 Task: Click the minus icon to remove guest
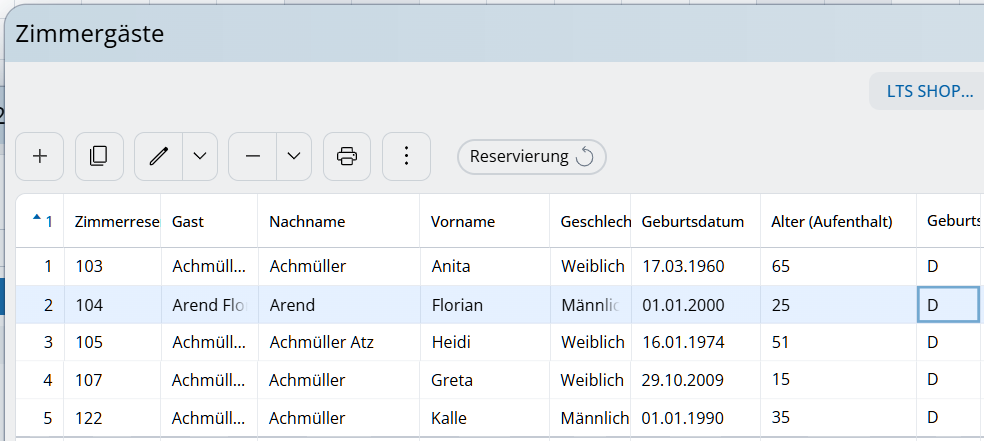click(x=252, y=156)
